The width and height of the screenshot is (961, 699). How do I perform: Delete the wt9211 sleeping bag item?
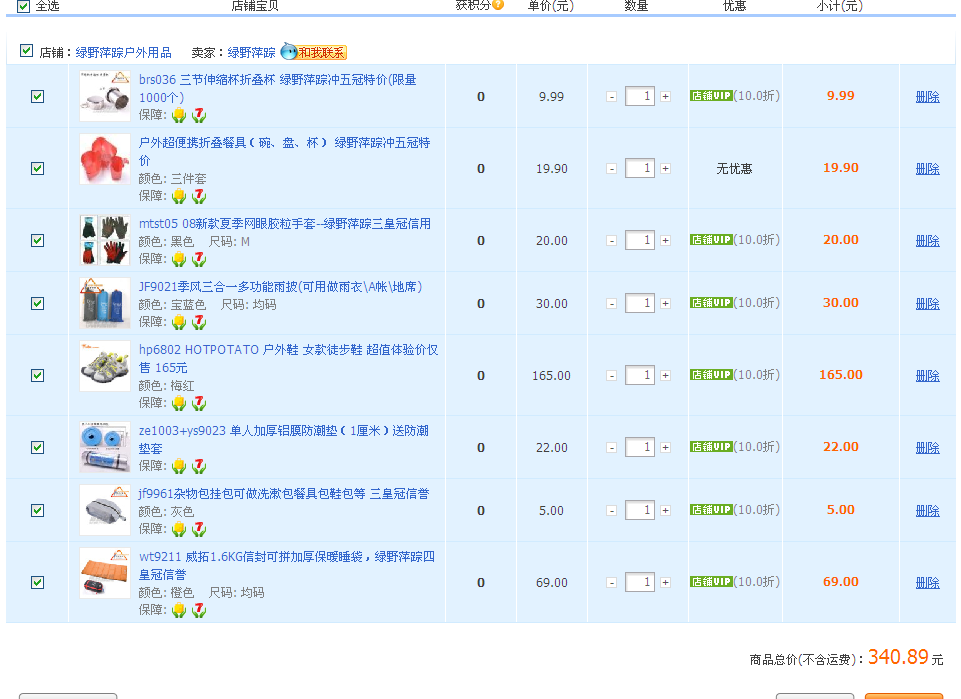(927, 583)
